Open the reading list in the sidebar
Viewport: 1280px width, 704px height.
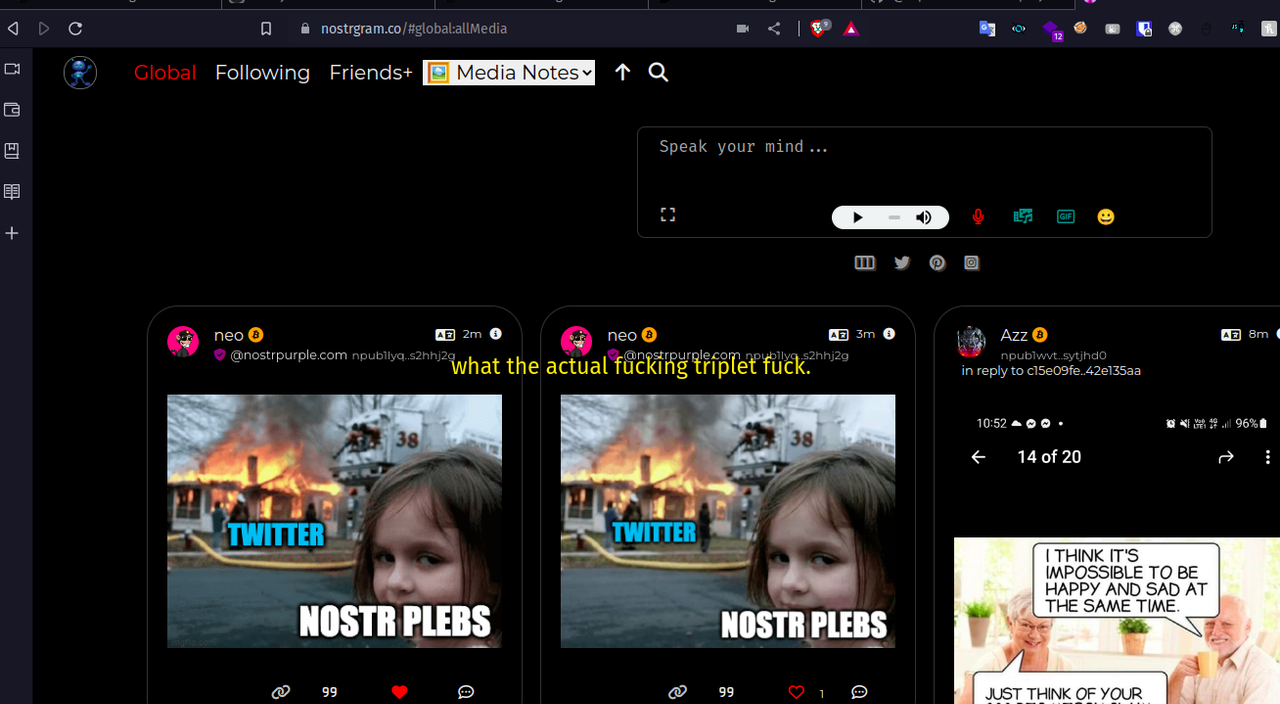pos(12,192)
